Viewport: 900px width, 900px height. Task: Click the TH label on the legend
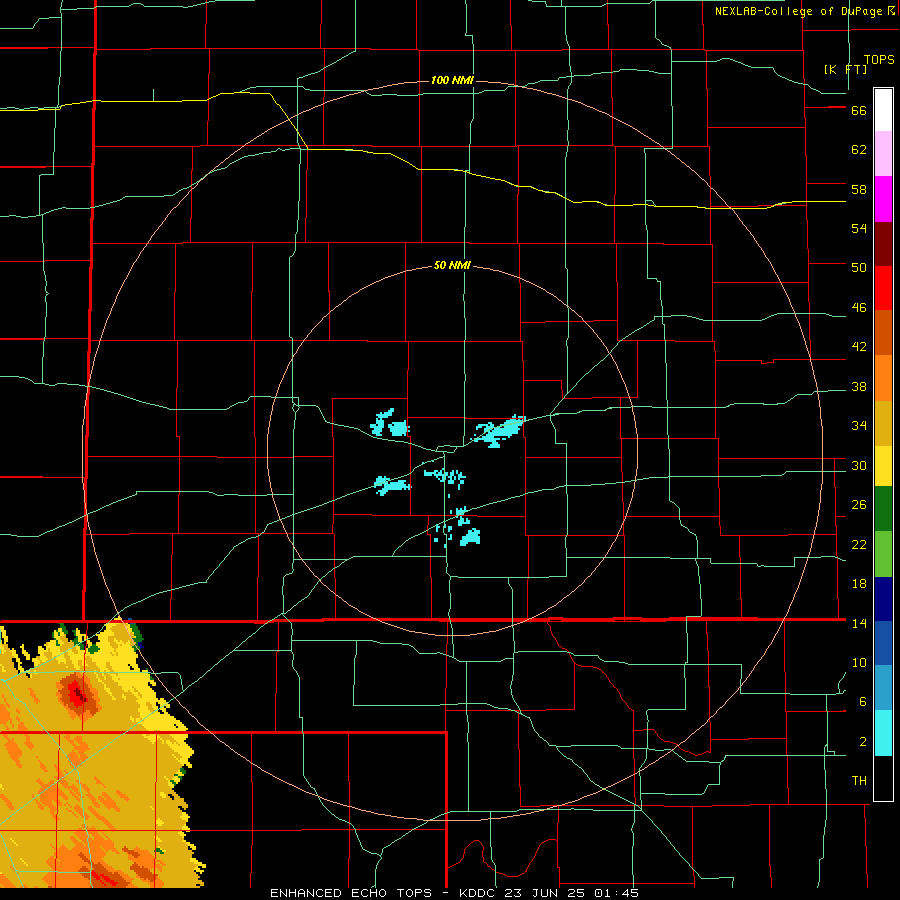pos(859,781)
